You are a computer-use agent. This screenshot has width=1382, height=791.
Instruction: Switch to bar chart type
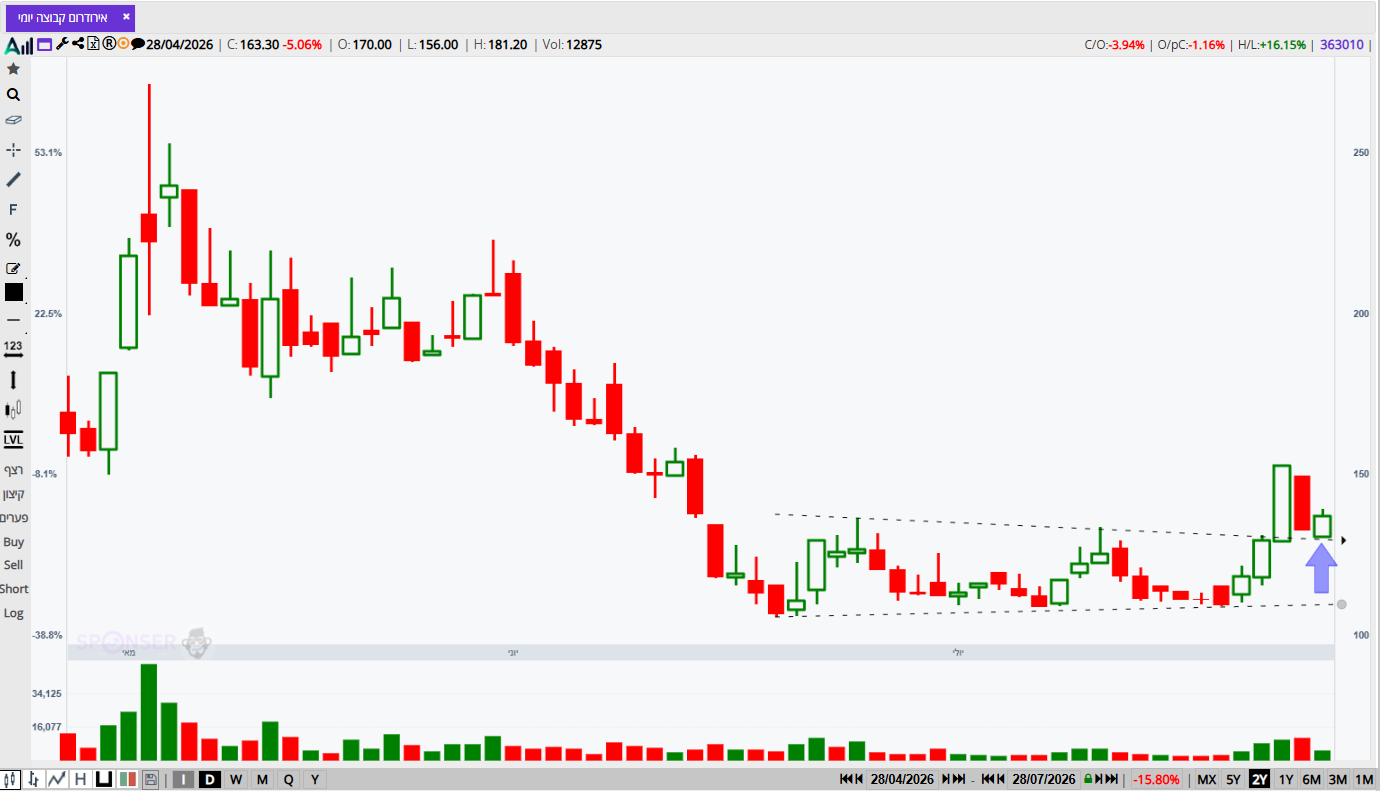(34, 779)
